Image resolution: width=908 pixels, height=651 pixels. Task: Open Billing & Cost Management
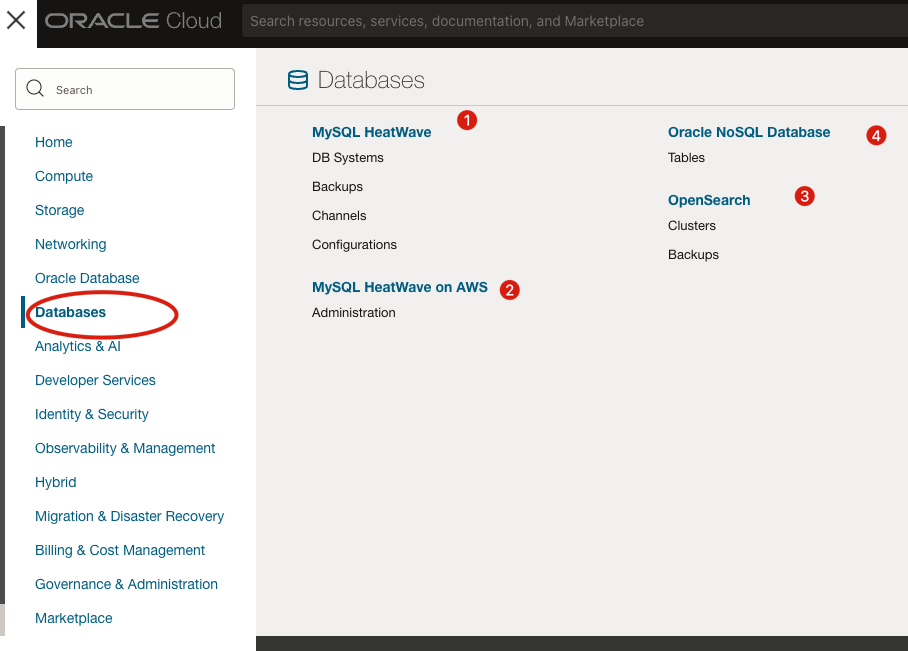120,550
